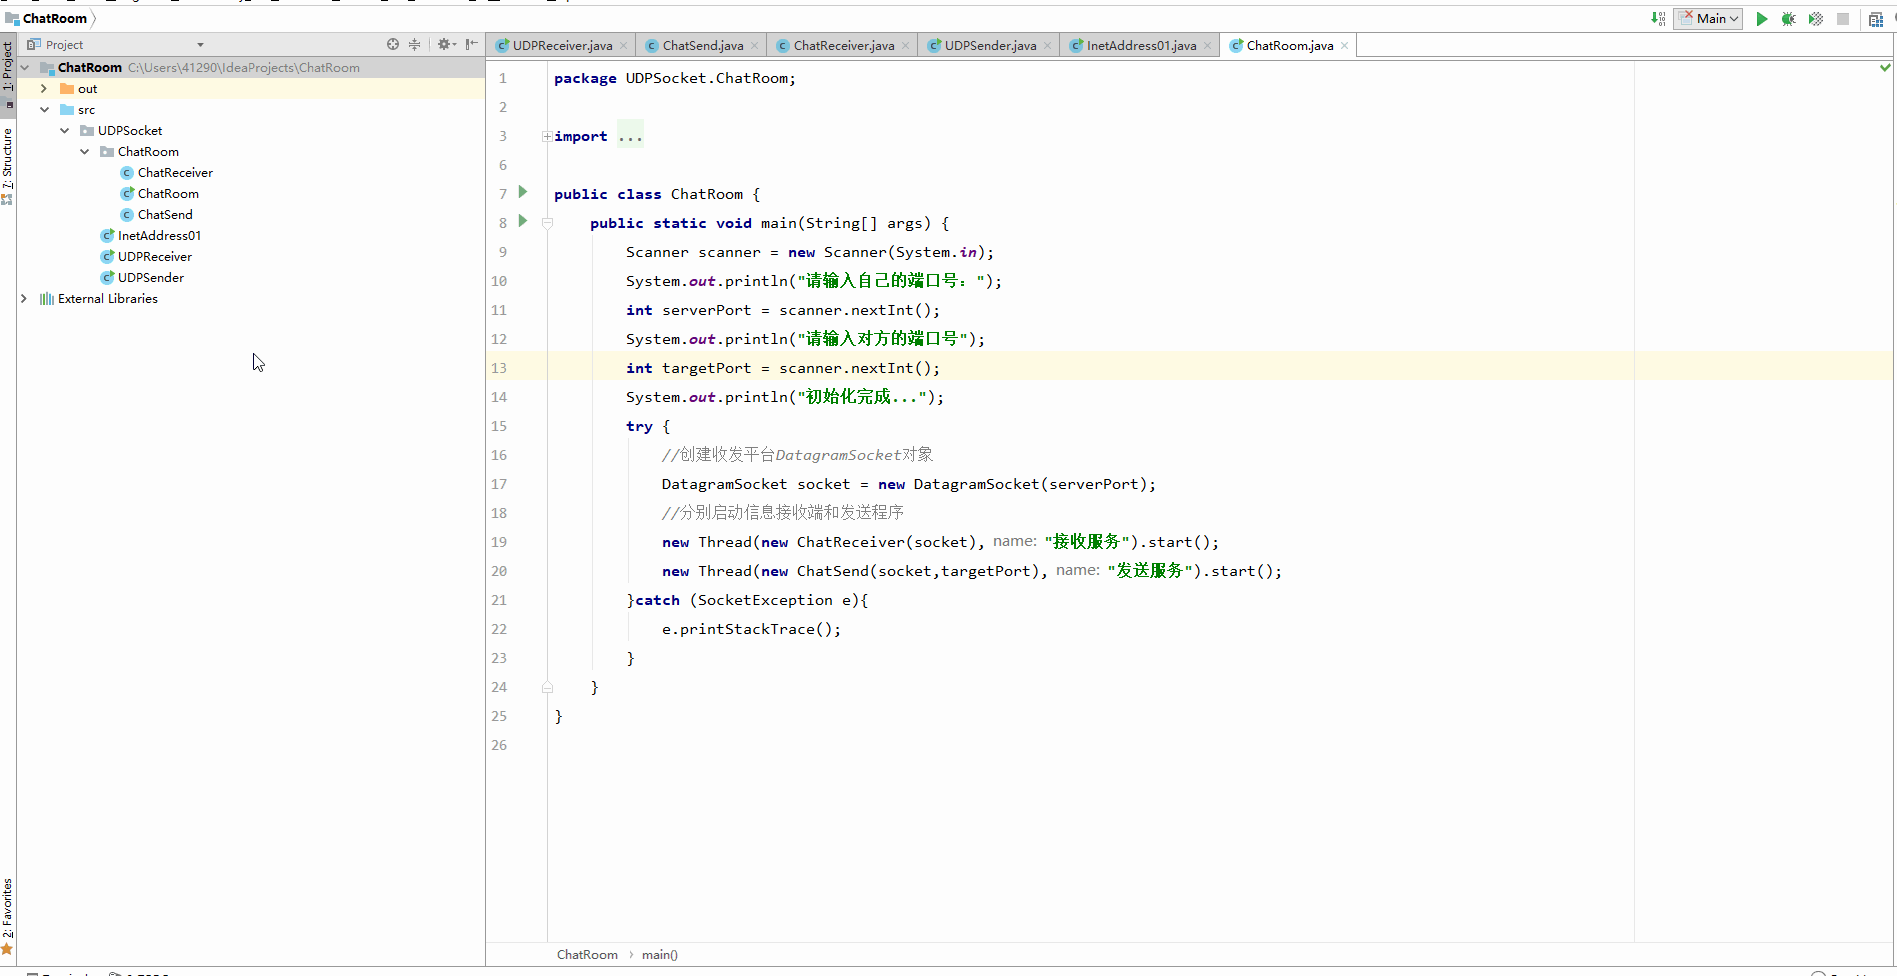Click e.printStackTrace() on line 22
Screen dimensions: 1897x976
pos(751,629)
